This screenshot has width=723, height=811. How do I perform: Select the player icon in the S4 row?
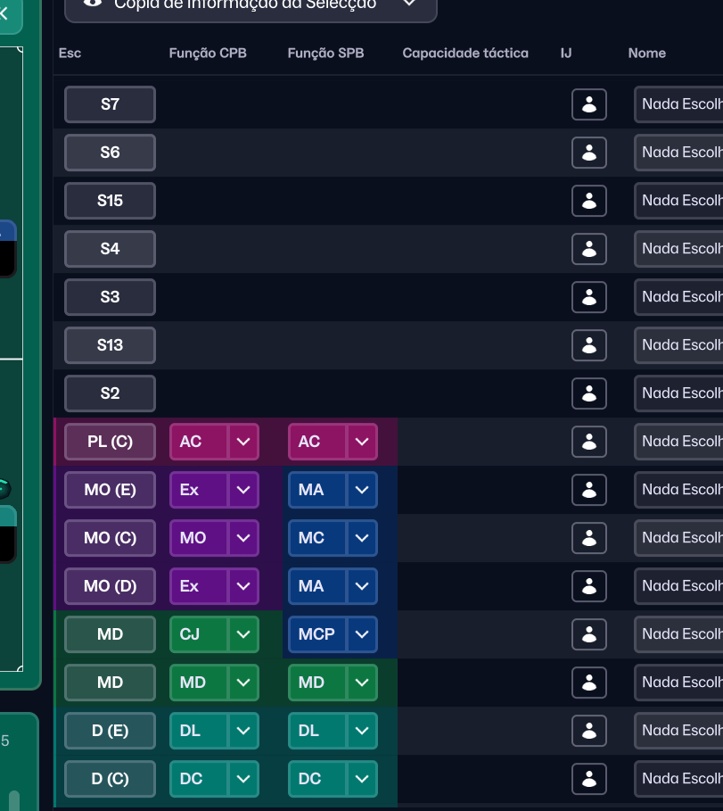(x=589, y=249)
